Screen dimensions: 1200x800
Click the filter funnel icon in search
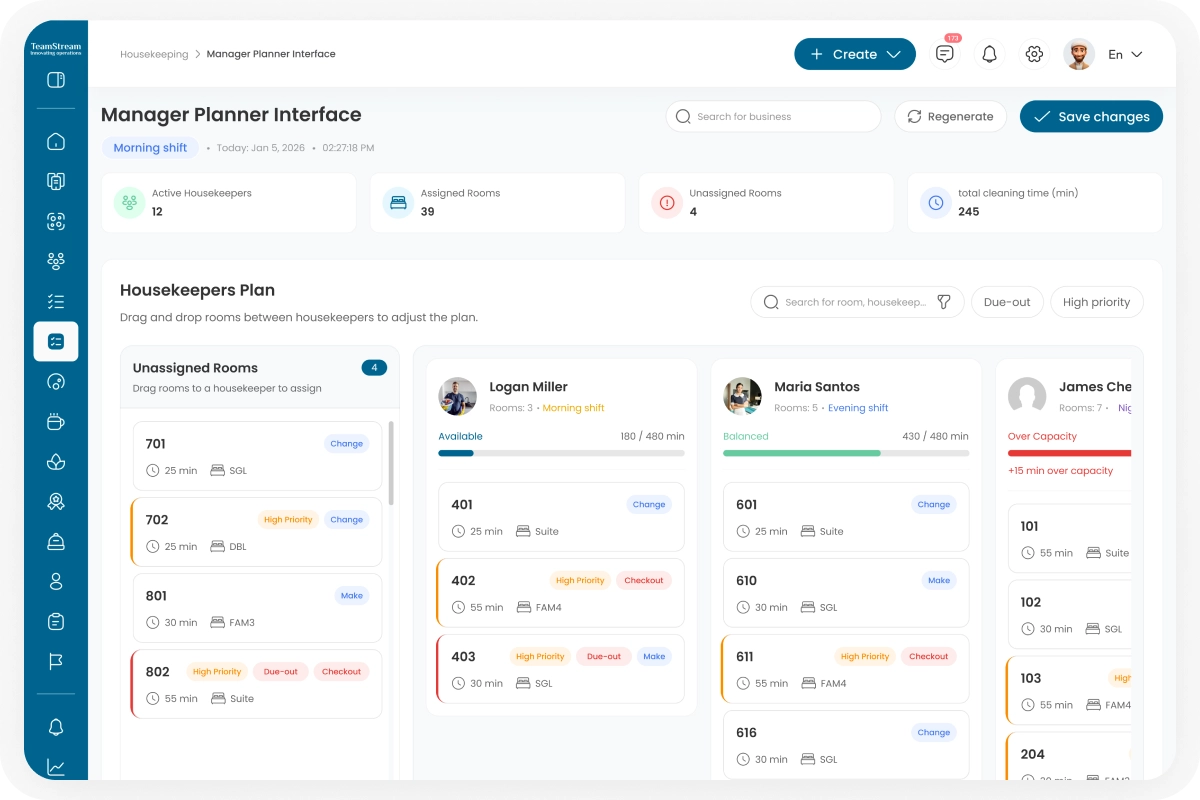943,302
